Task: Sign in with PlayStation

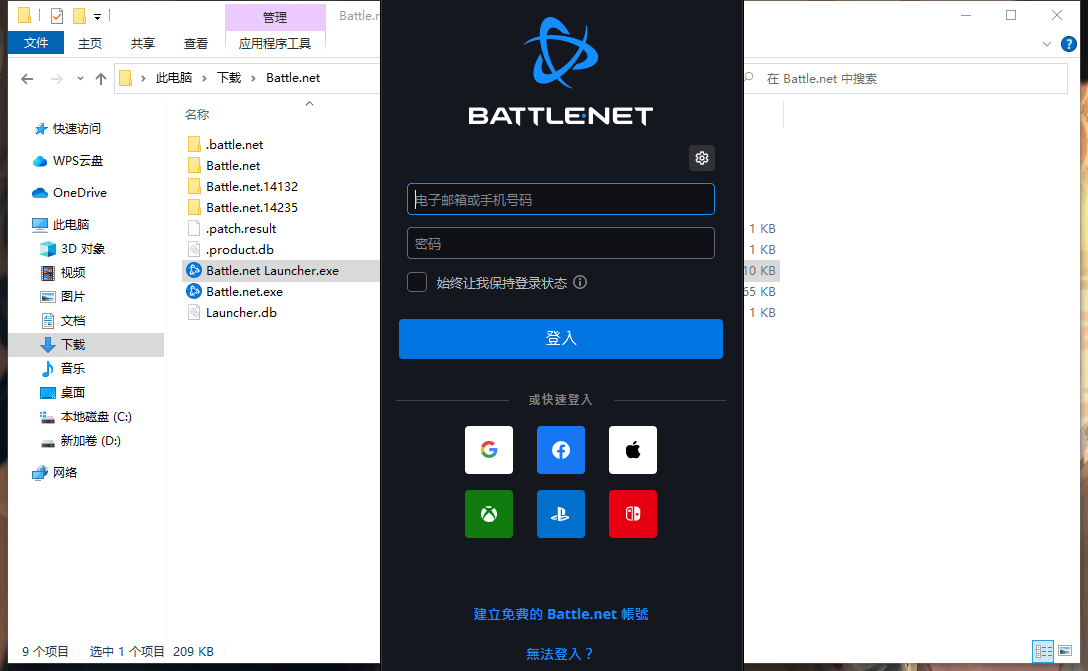Action: (561, 514)
